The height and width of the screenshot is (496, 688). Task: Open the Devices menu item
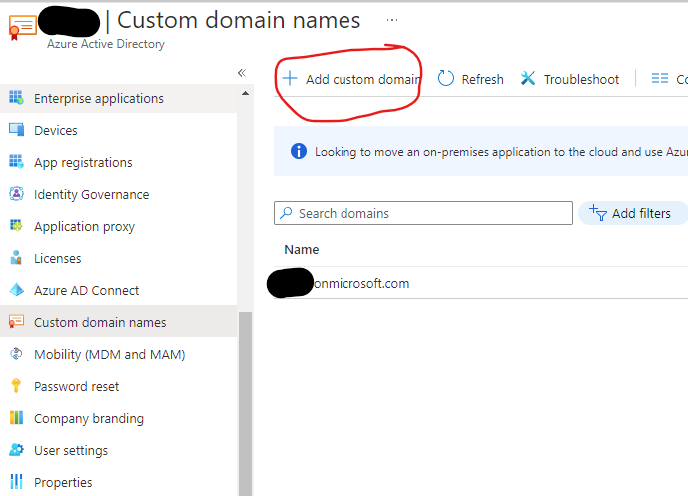118,130
